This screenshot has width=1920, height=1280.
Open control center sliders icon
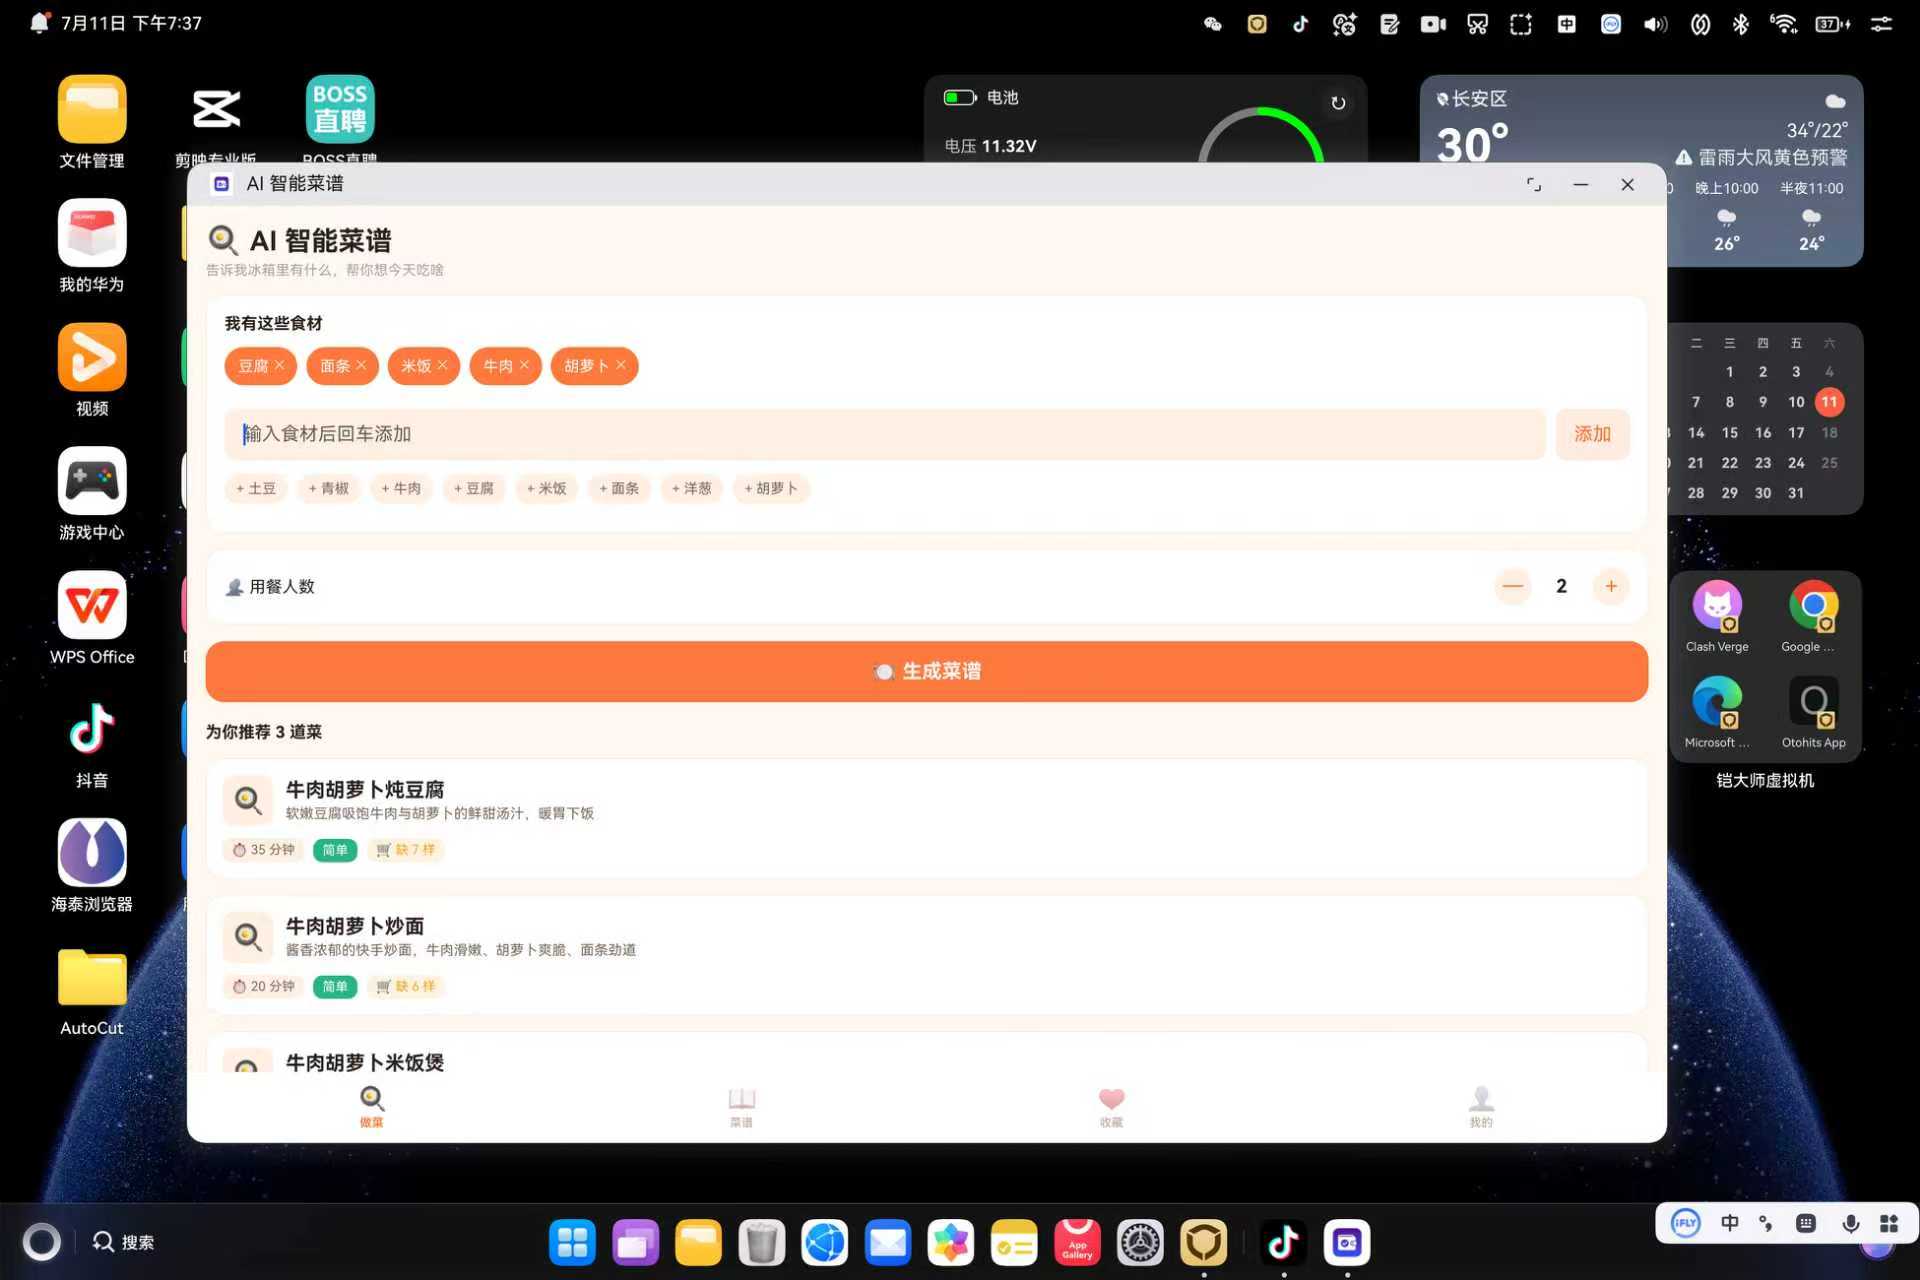[1881, 24]
